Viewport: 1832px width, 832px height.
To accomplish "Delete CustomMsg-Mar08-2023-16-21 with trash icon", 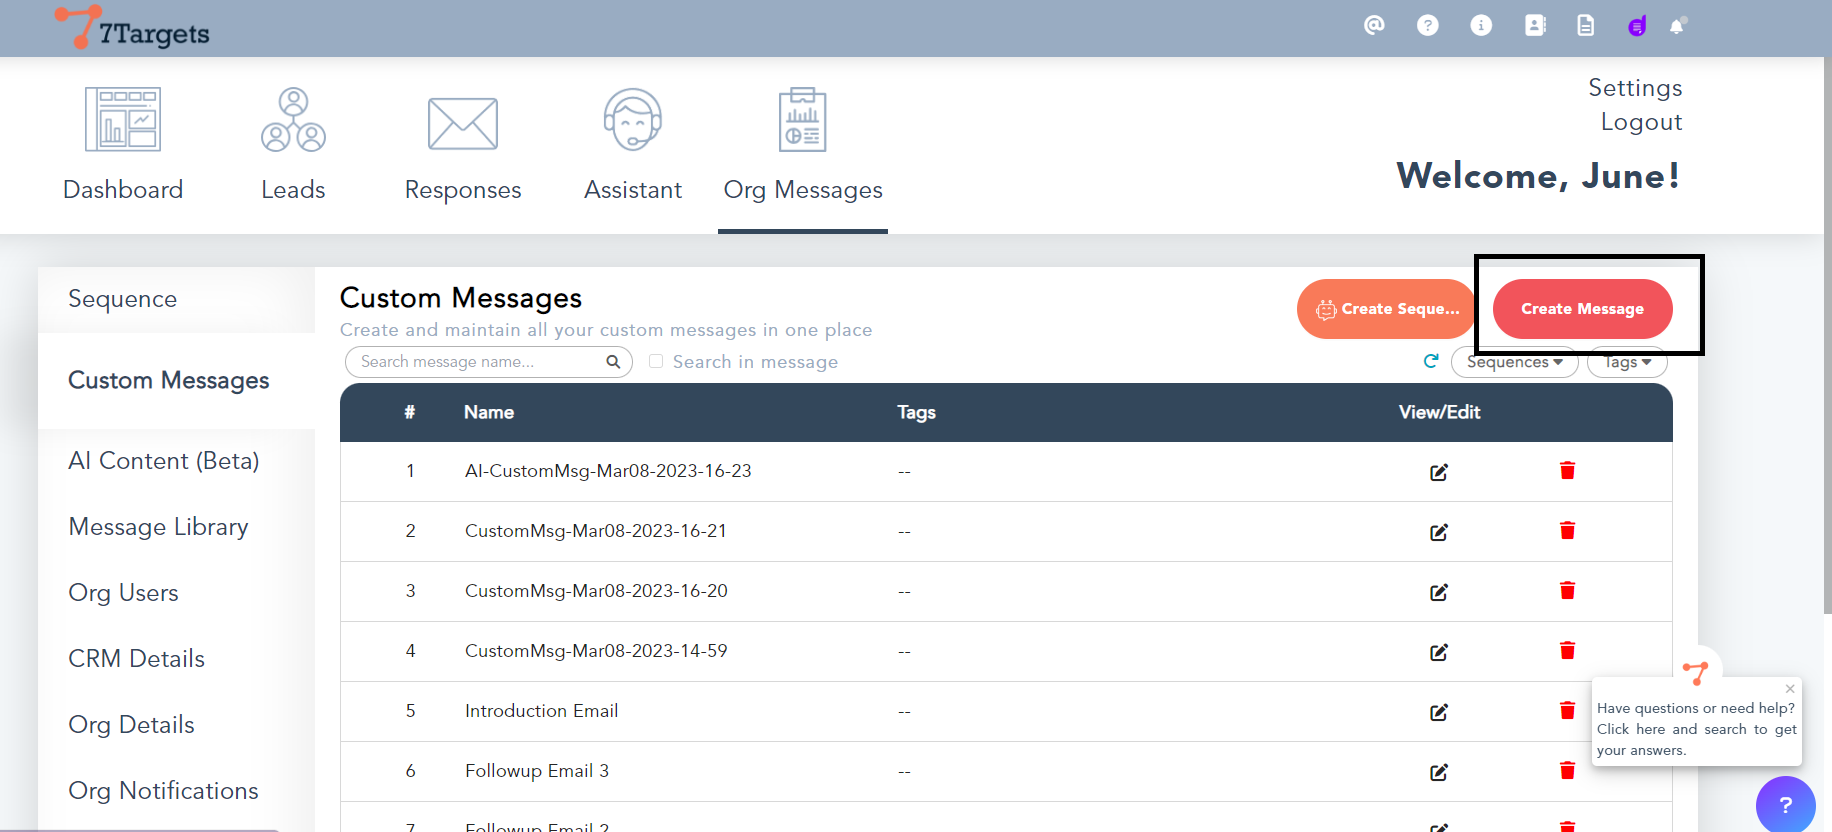I will coord(1567,531).
